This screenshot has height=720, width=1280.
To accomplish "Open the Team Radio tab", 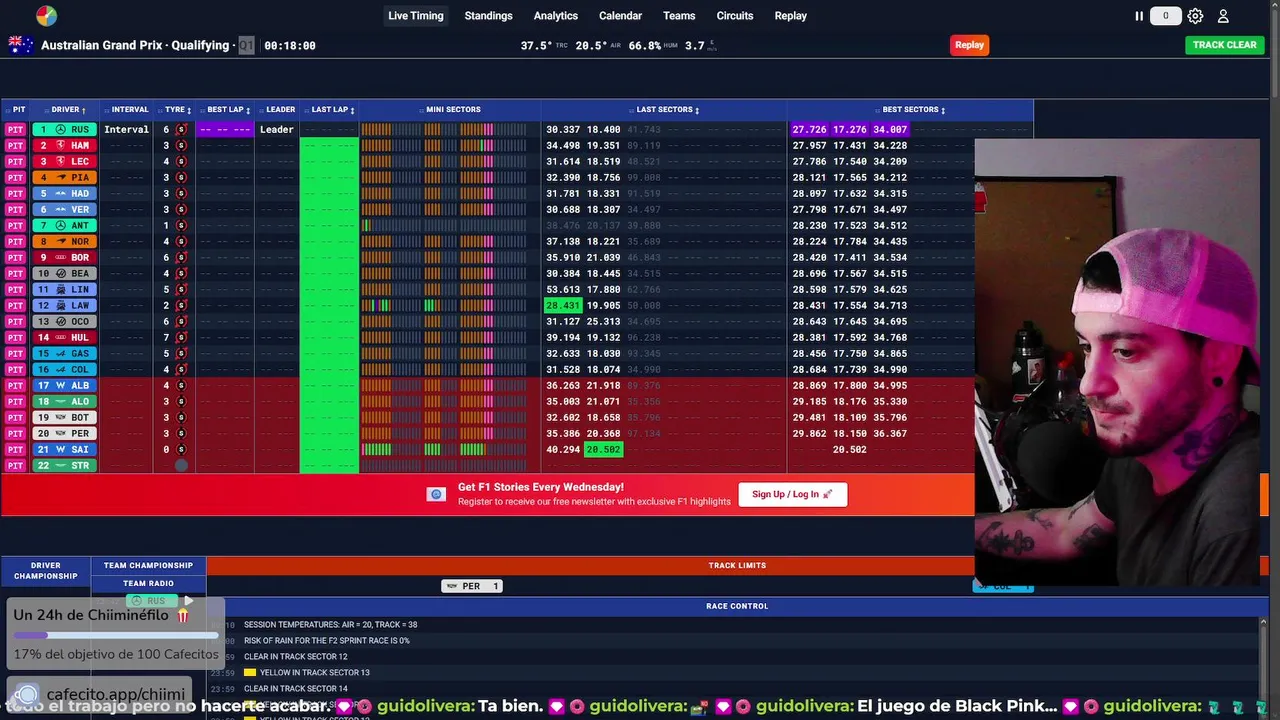I will click(x=148, y=584).
